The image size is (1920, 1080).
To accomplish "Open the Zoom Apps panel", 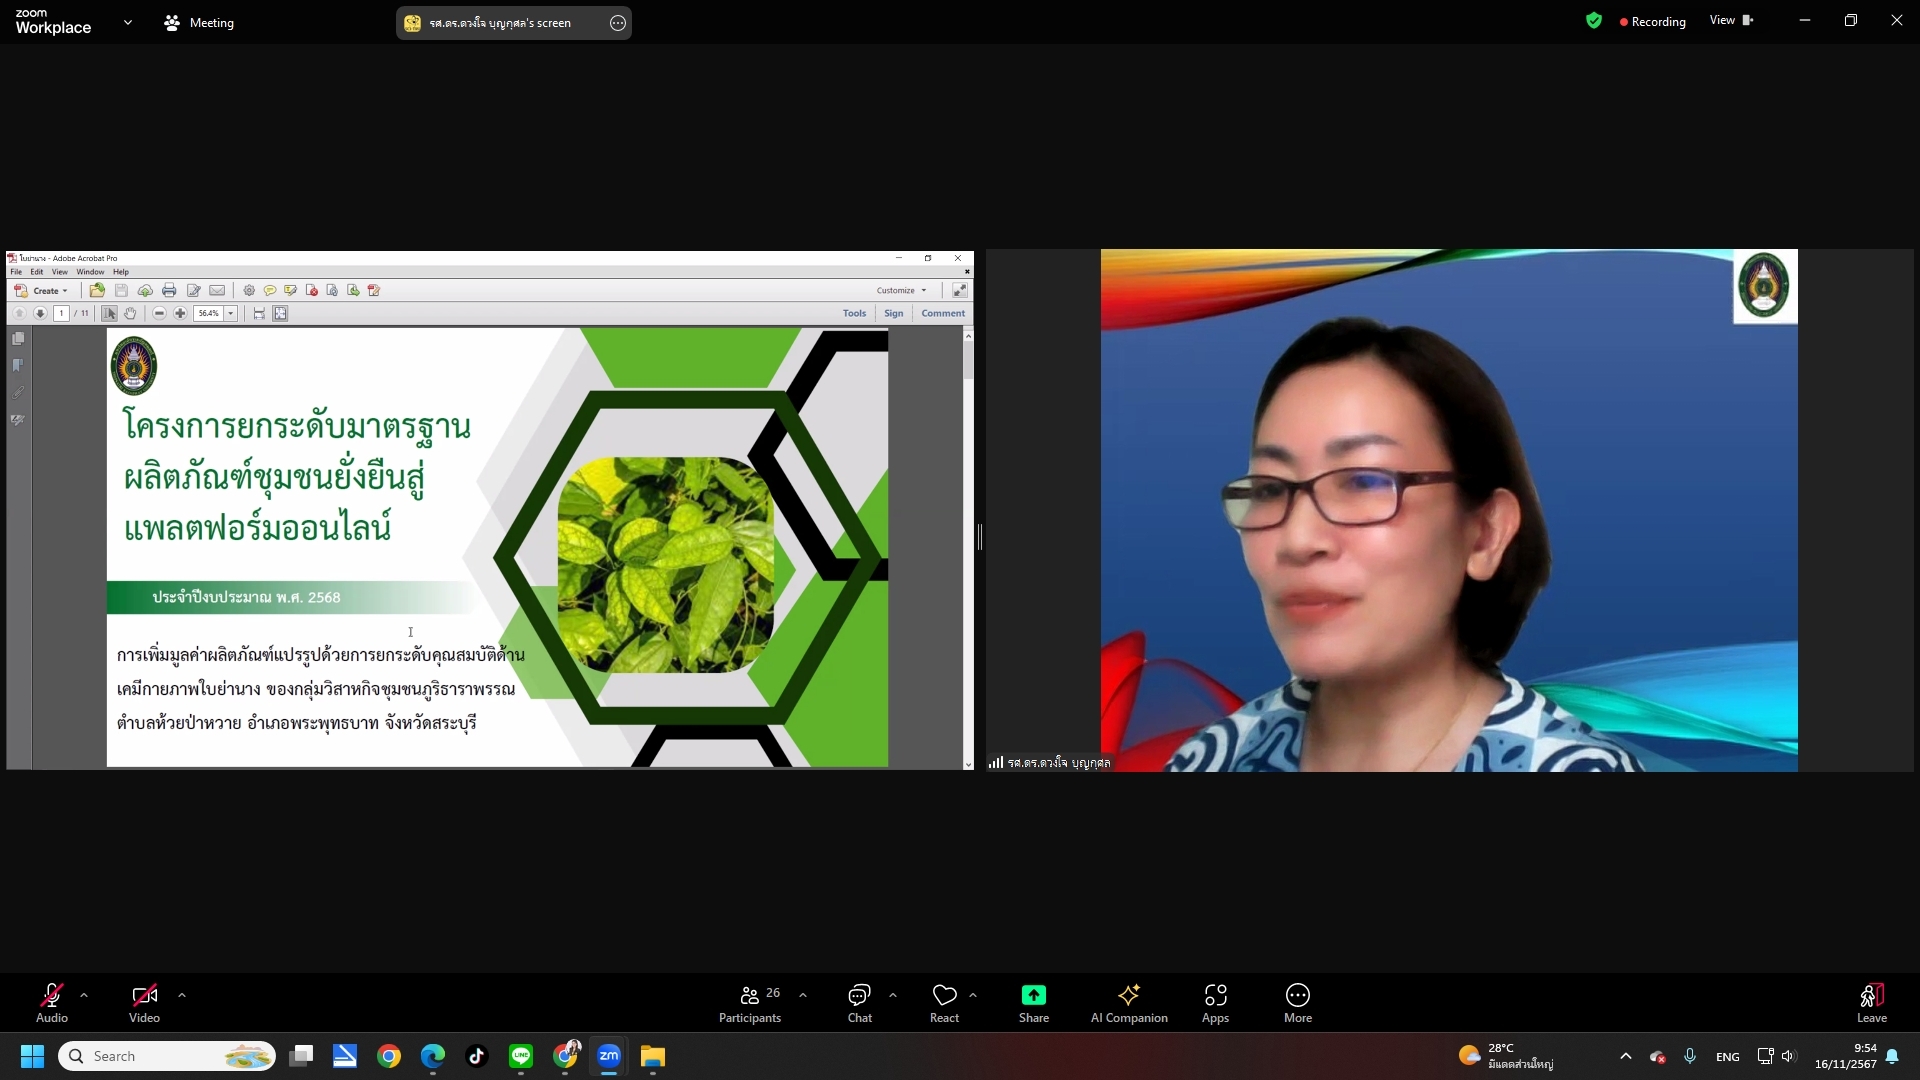I will [1215, 1004].
